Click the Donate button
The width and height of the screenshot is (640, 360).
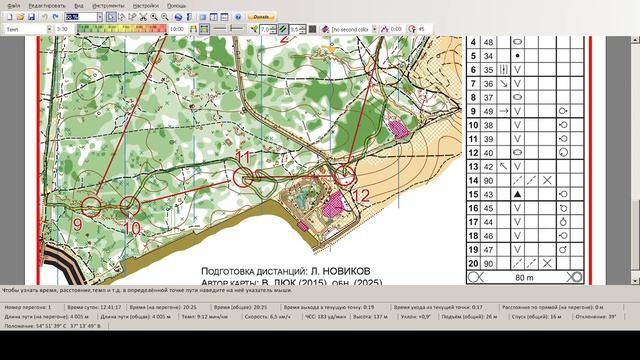coord(261,17)
